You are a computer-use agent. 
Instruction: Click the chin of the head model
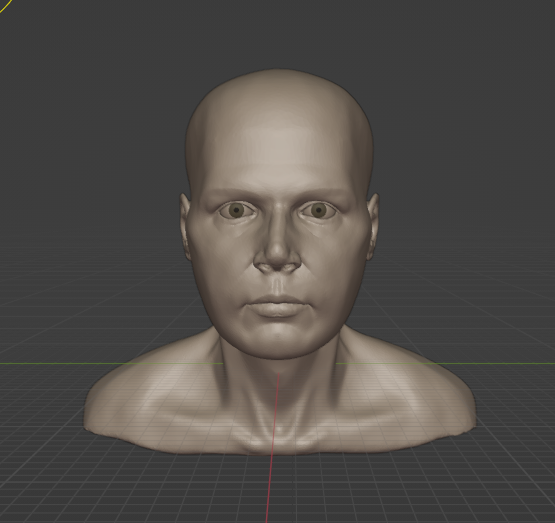[x=277, y=341]
